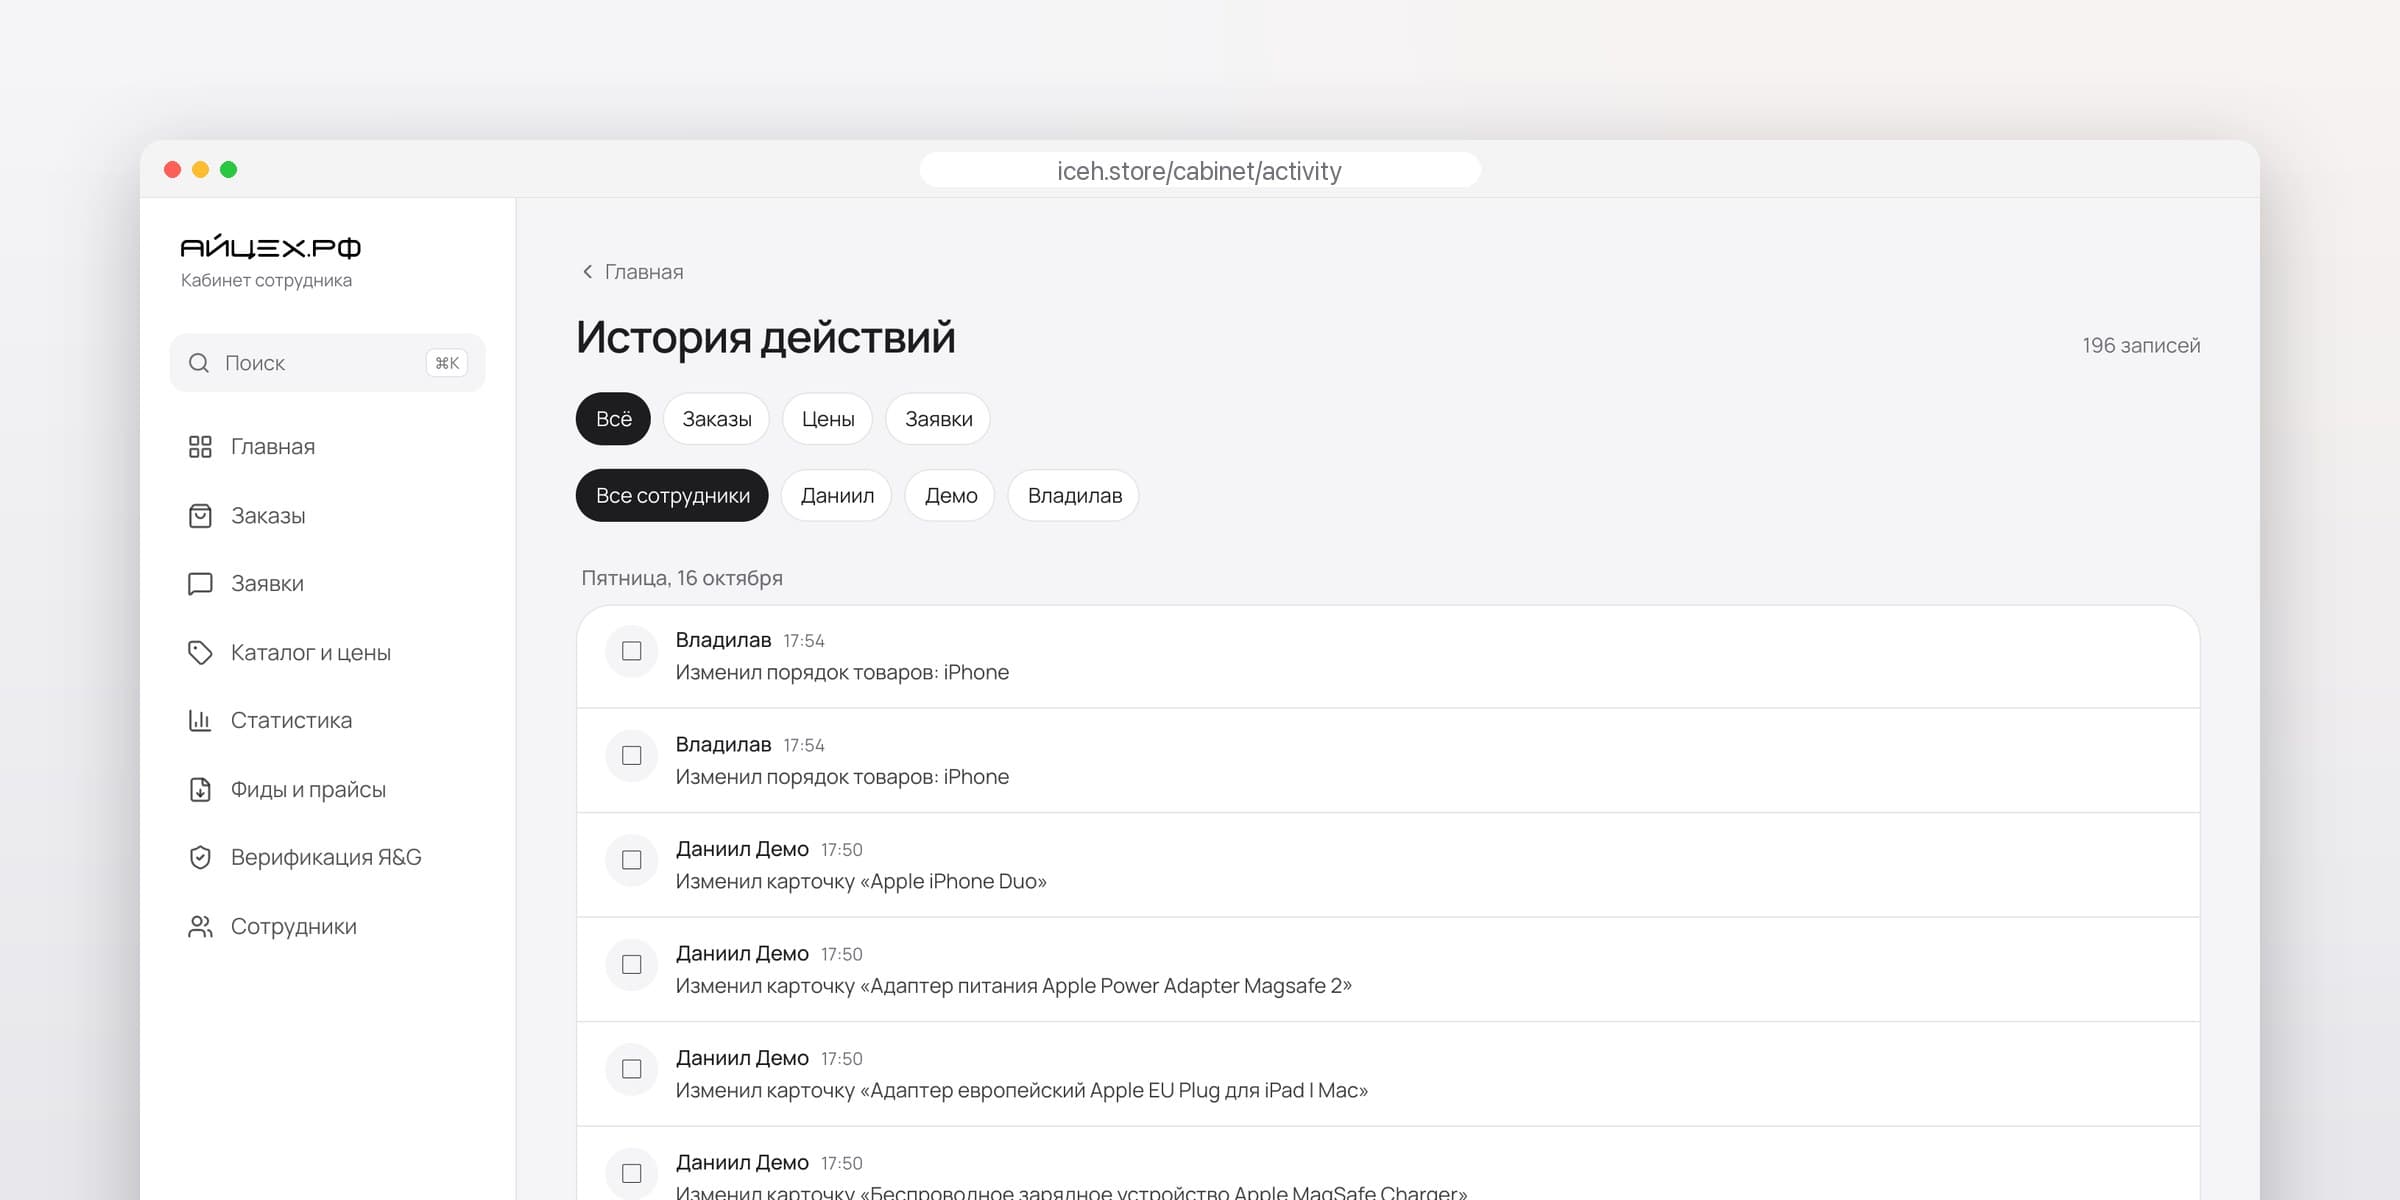
Task: Click the back chevron next to Главная
Action: 587,272
